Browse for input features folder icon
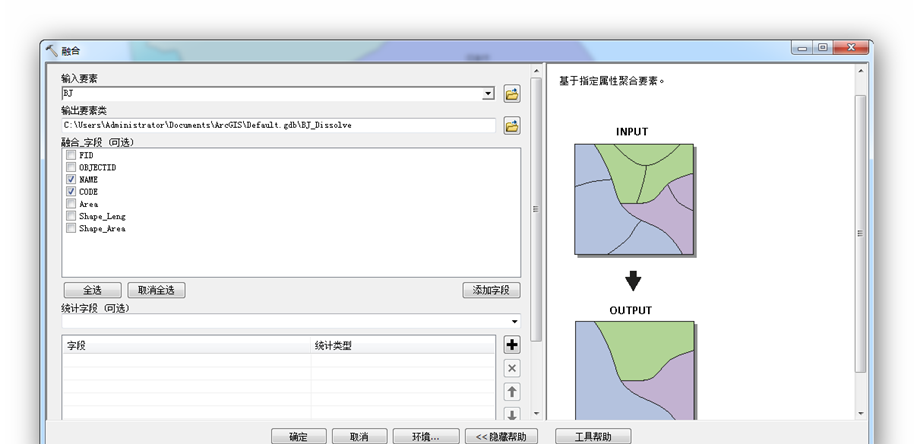Screen dimensions: 914x444 tap(512, 94)
